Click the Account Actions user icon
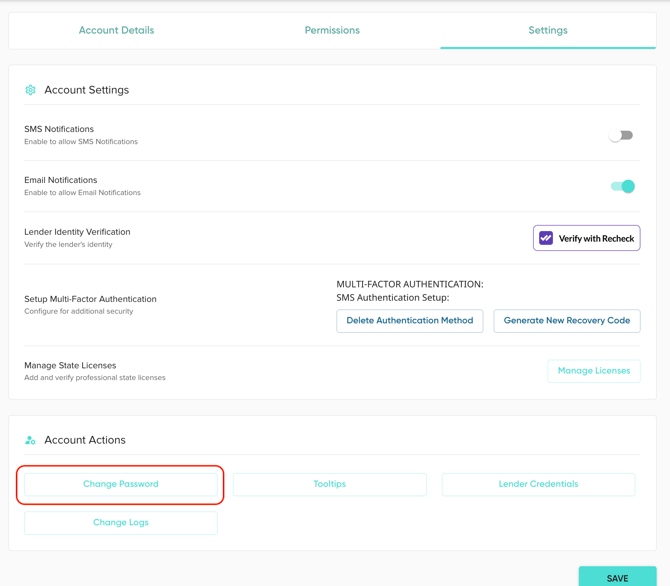This screenshot has height=586, width=670. point(30,440)
